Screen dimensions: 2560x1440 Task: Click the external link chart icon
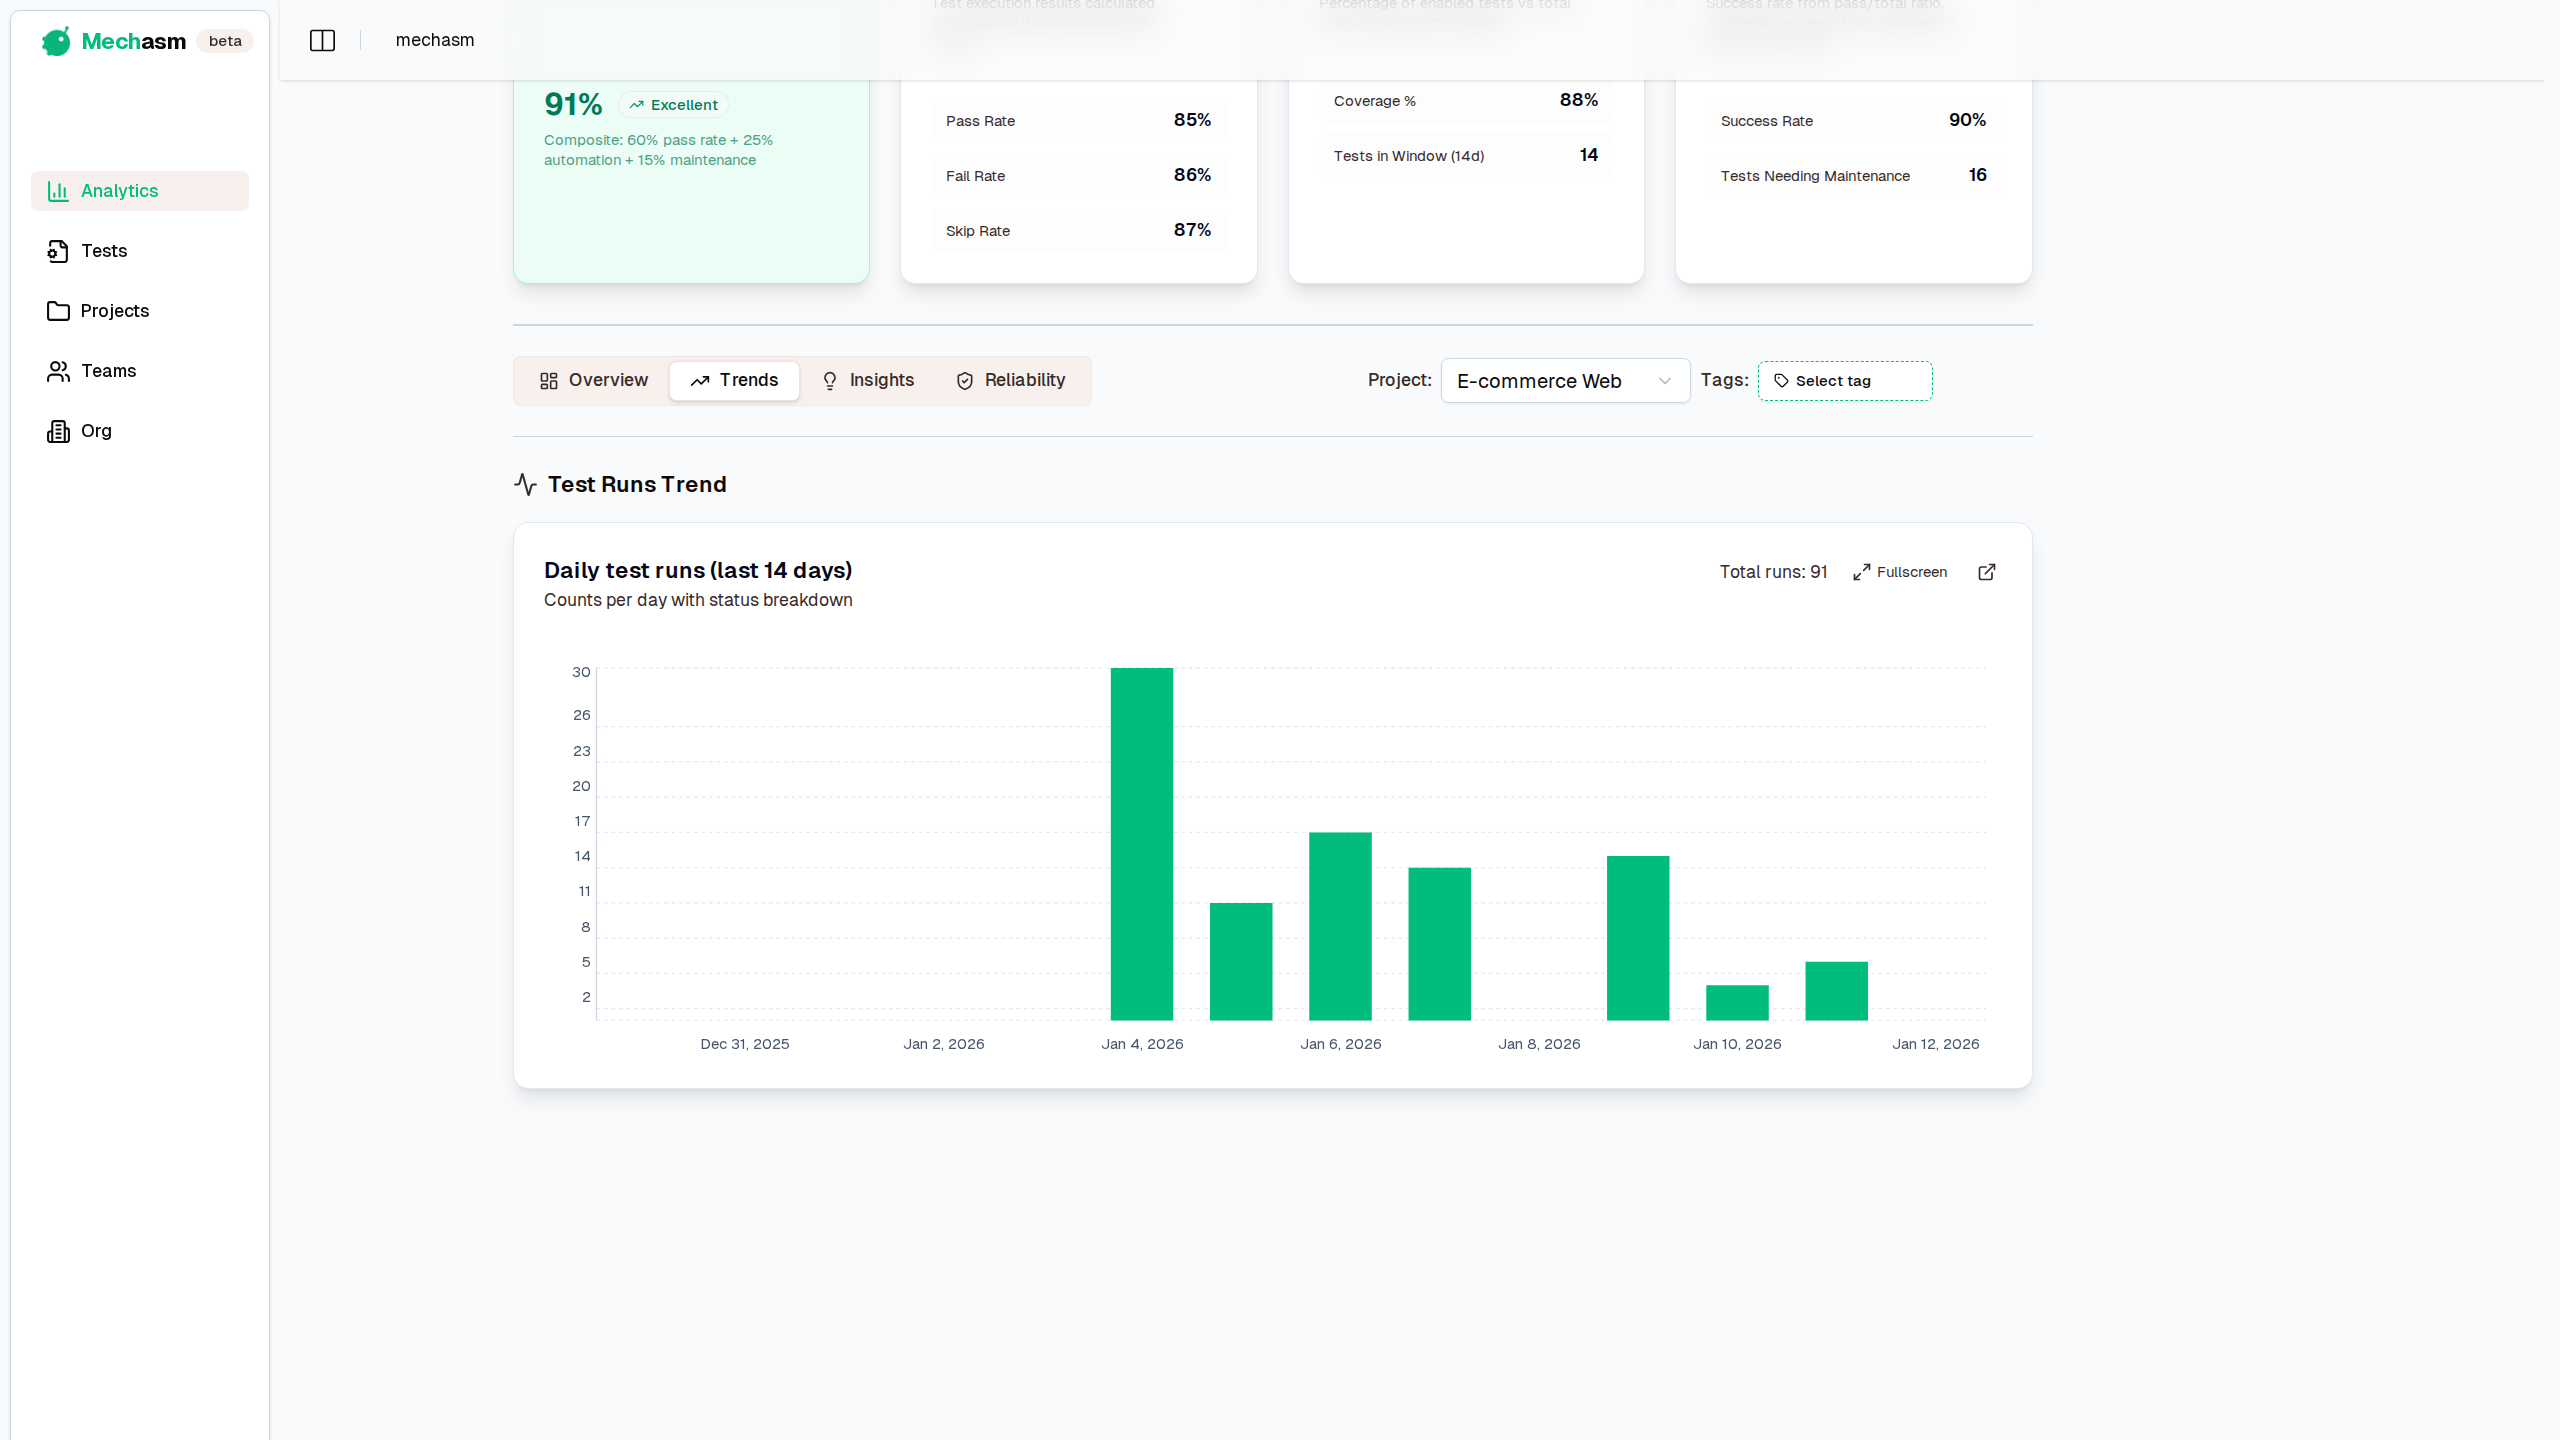pos(1987,572)
